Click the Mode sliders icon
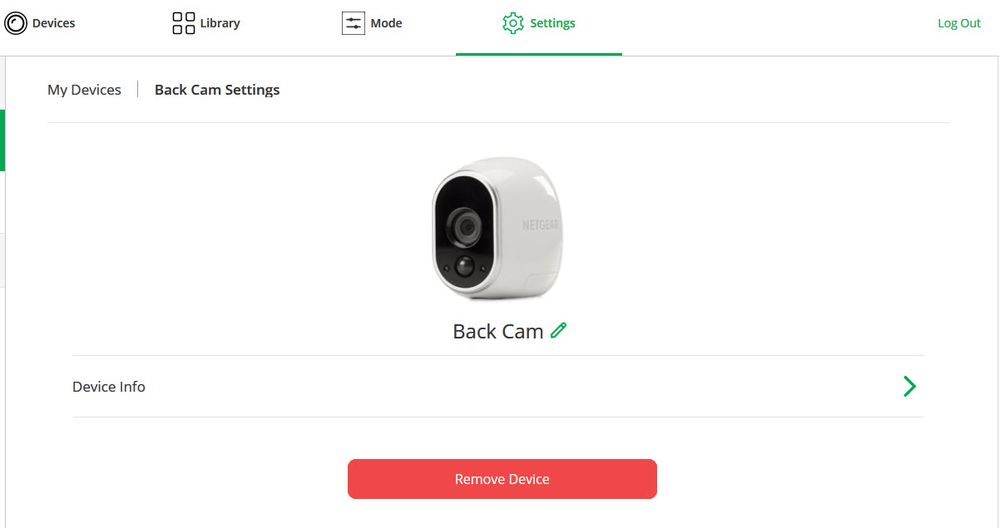 tap(353, 24)
